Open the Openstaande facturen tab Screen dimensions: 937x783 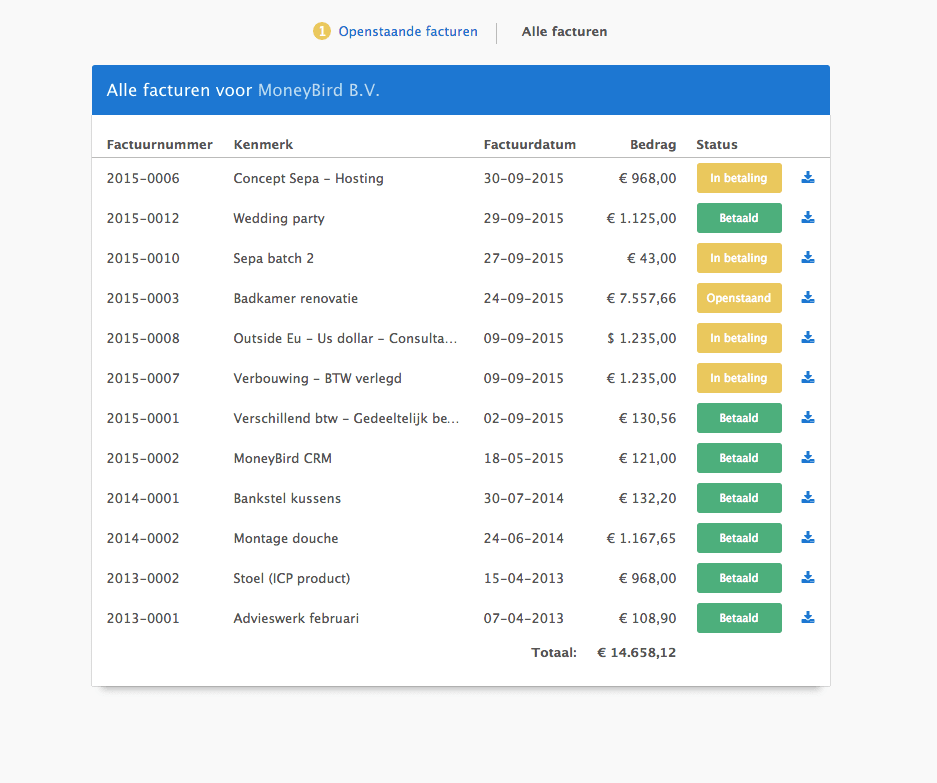pyautogui.click(x=408, y=31)
